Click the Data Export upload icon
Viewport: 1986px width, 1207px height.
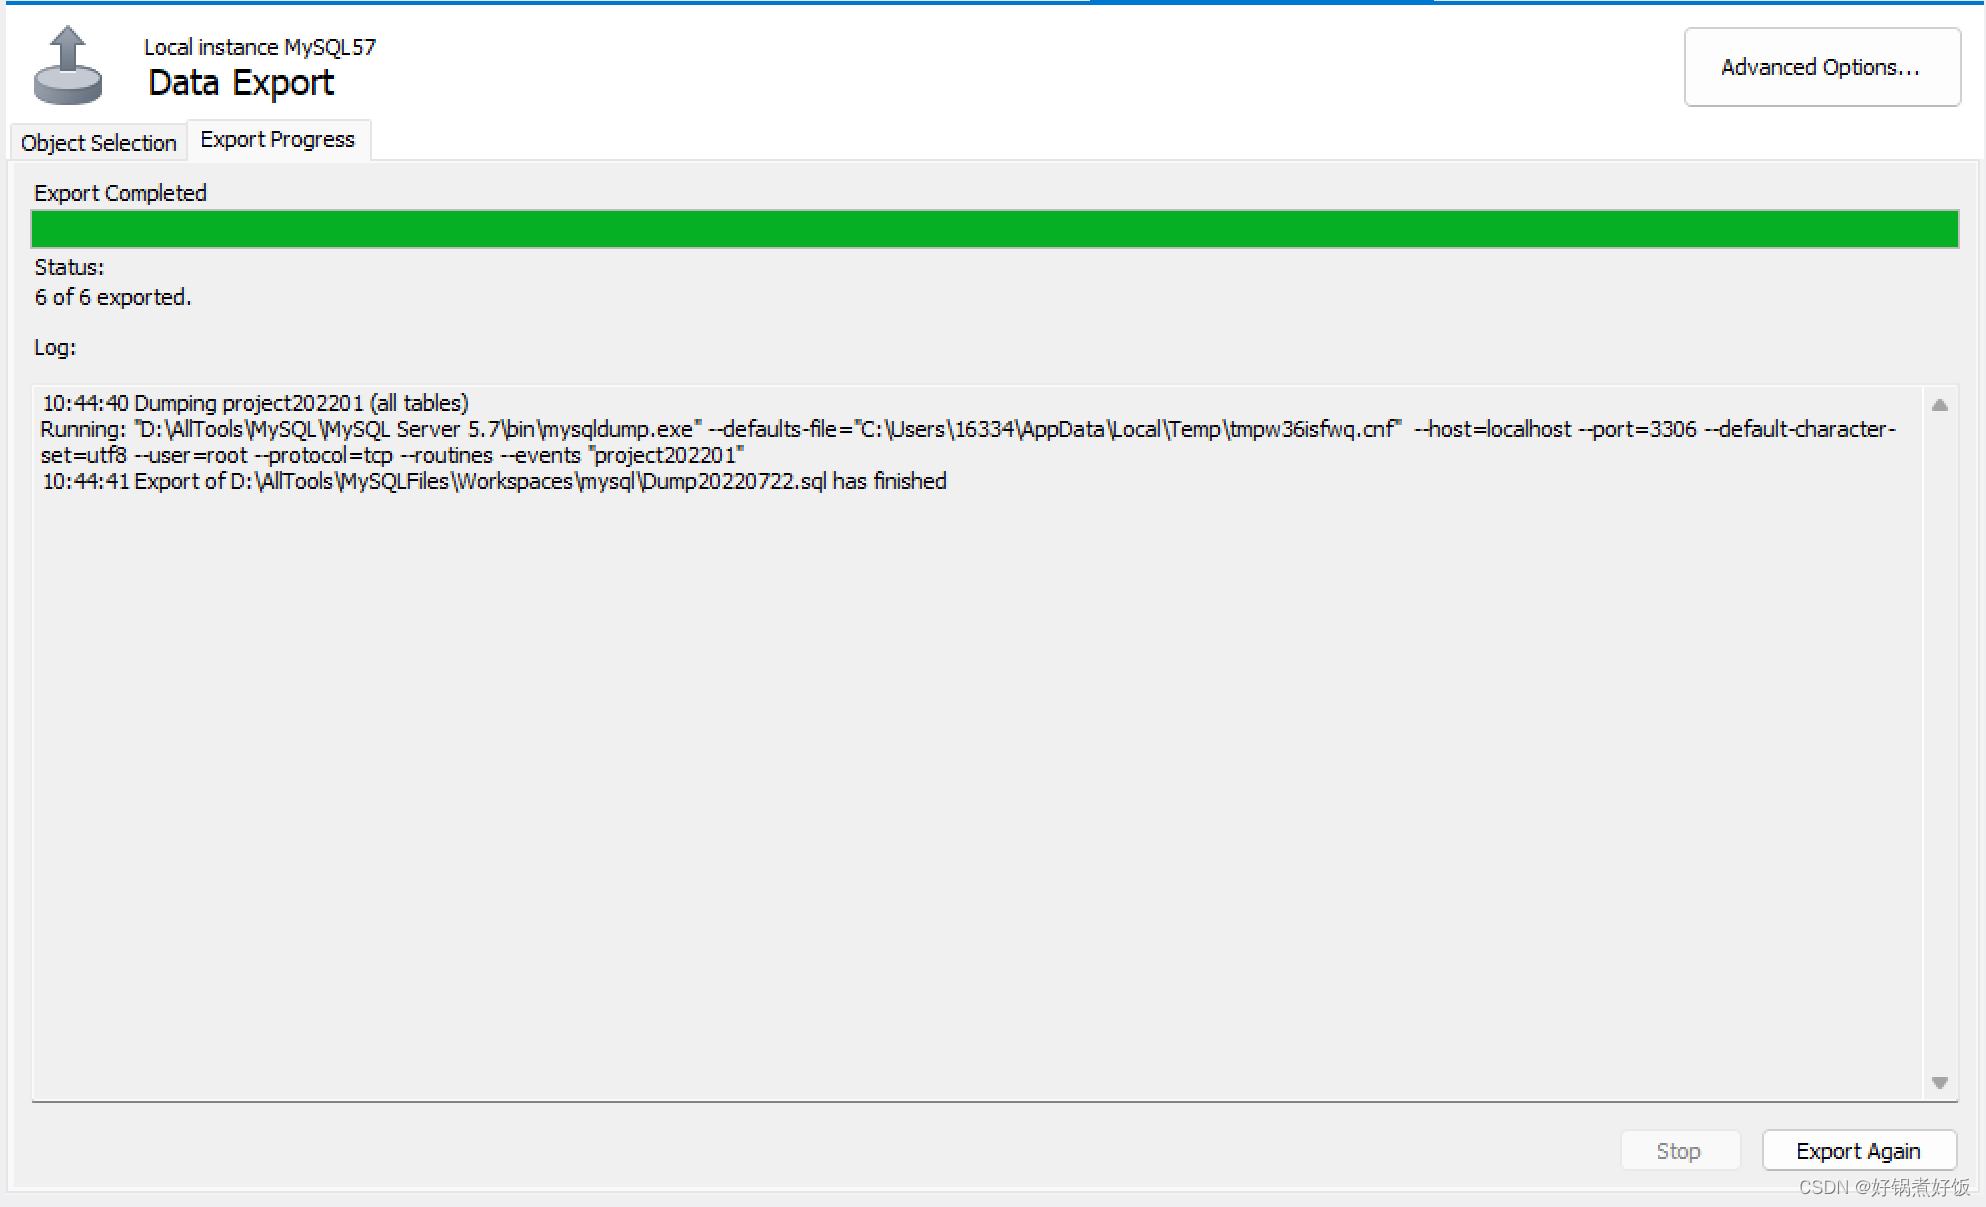click(x=67, y=66)
